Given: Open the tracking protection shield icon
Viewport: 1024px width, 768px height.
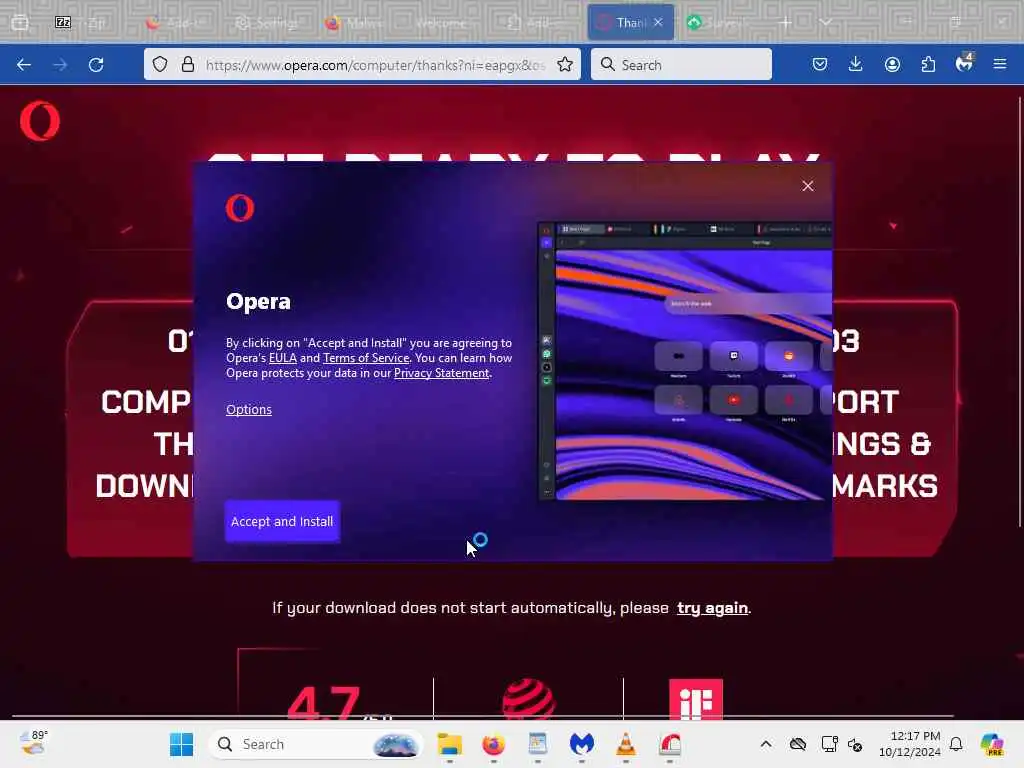Looking at the screenshot, I should point(160,64).
